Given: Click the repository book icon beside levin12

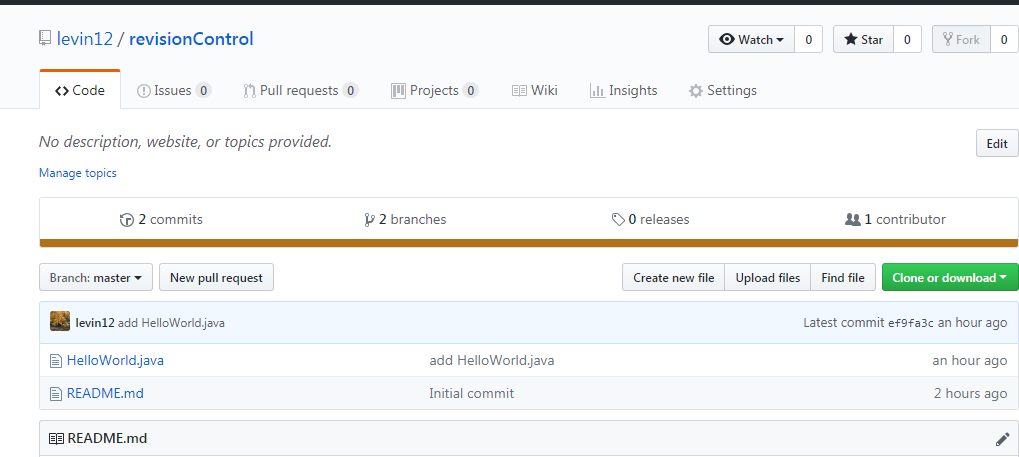Looking at the screenshot, I should (45, 39).
